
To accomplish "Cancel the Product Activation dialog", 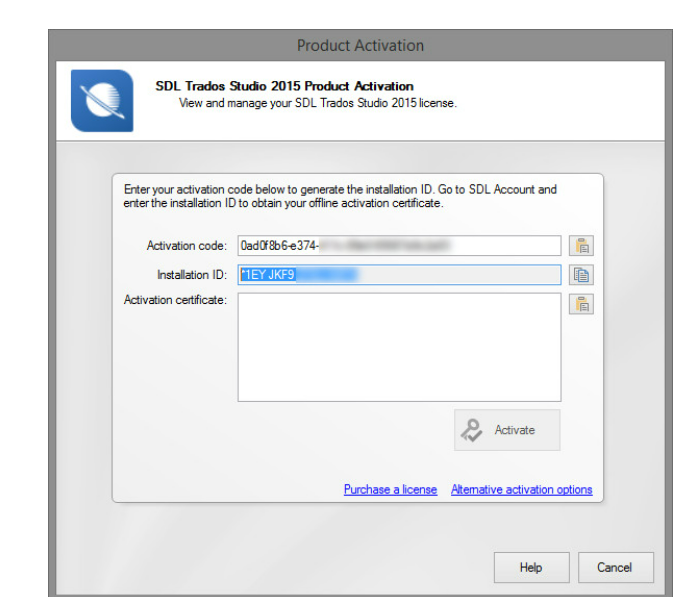I will coord(615,568).
